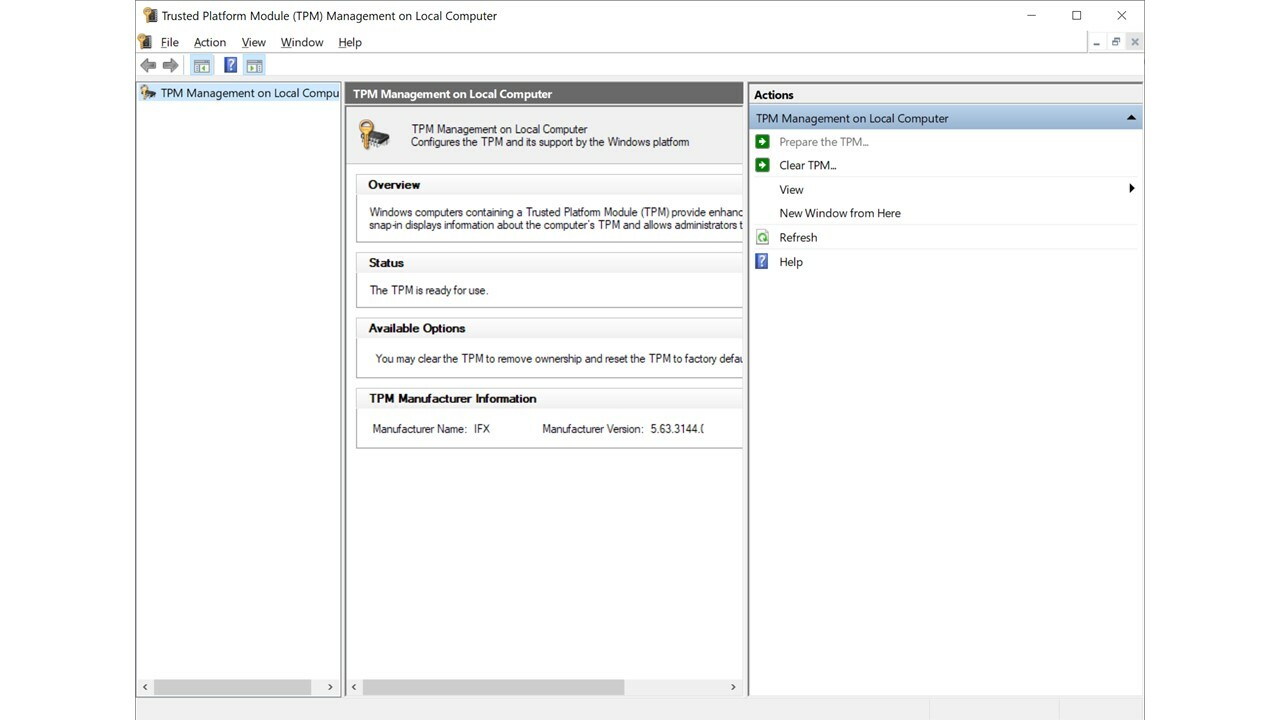This screenshot has height=720, width=1280.
Task: Click the Status section heading
Action: pos(386,262)
